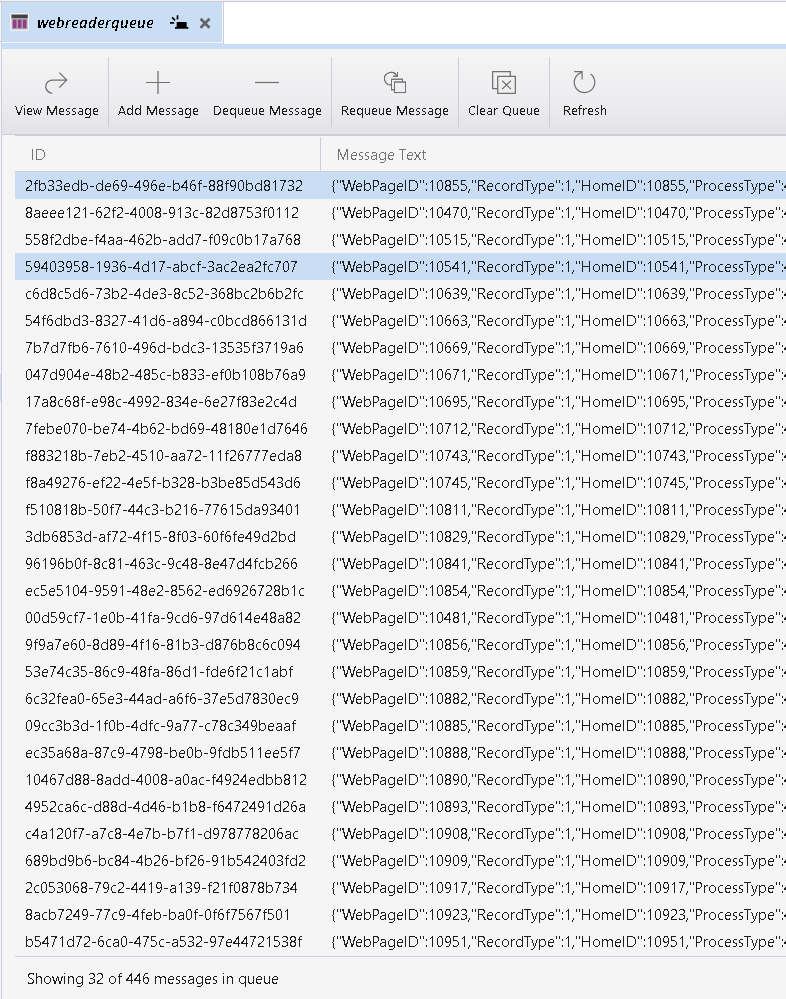Click the Requeue Message icon
This screenshot has height=999, width=786.
tap(394, 82)
